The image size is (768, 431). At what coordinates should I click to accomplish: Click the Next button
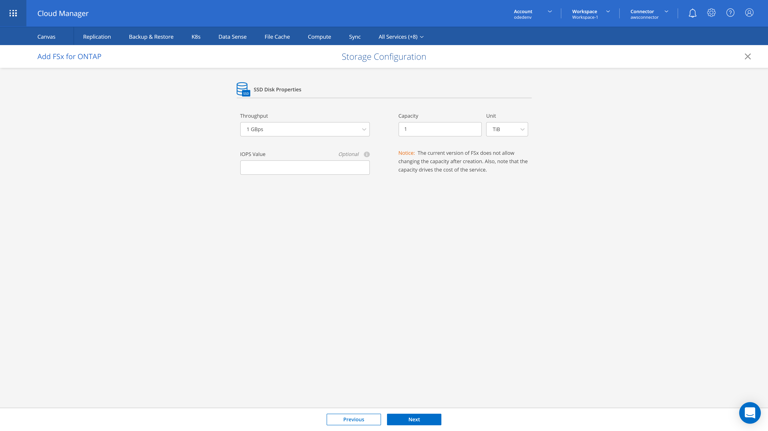(414, 419)
